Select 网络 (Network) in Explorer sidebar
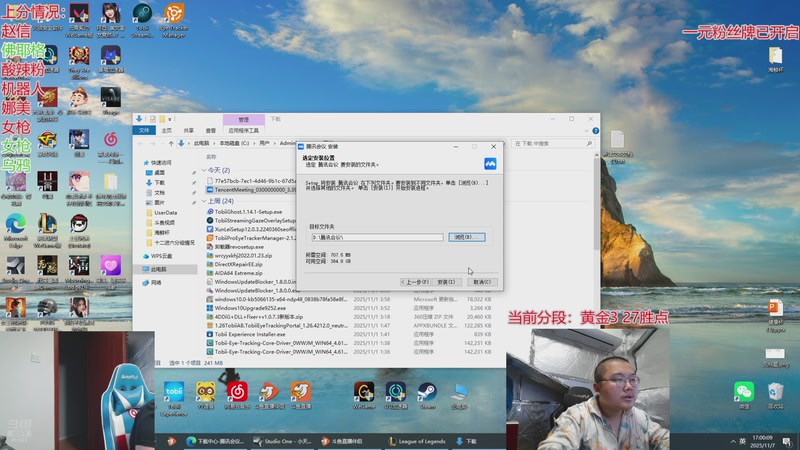 tap(156, 282)
